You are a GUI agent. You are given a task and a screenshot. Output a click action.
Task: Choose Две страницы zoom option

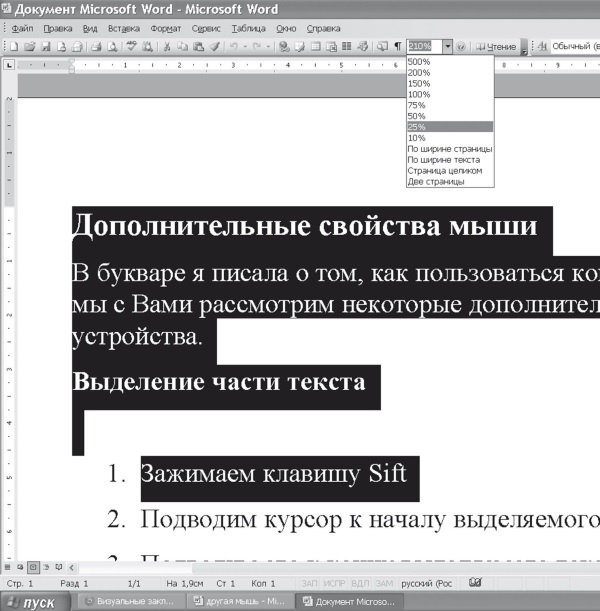(450, 182)
